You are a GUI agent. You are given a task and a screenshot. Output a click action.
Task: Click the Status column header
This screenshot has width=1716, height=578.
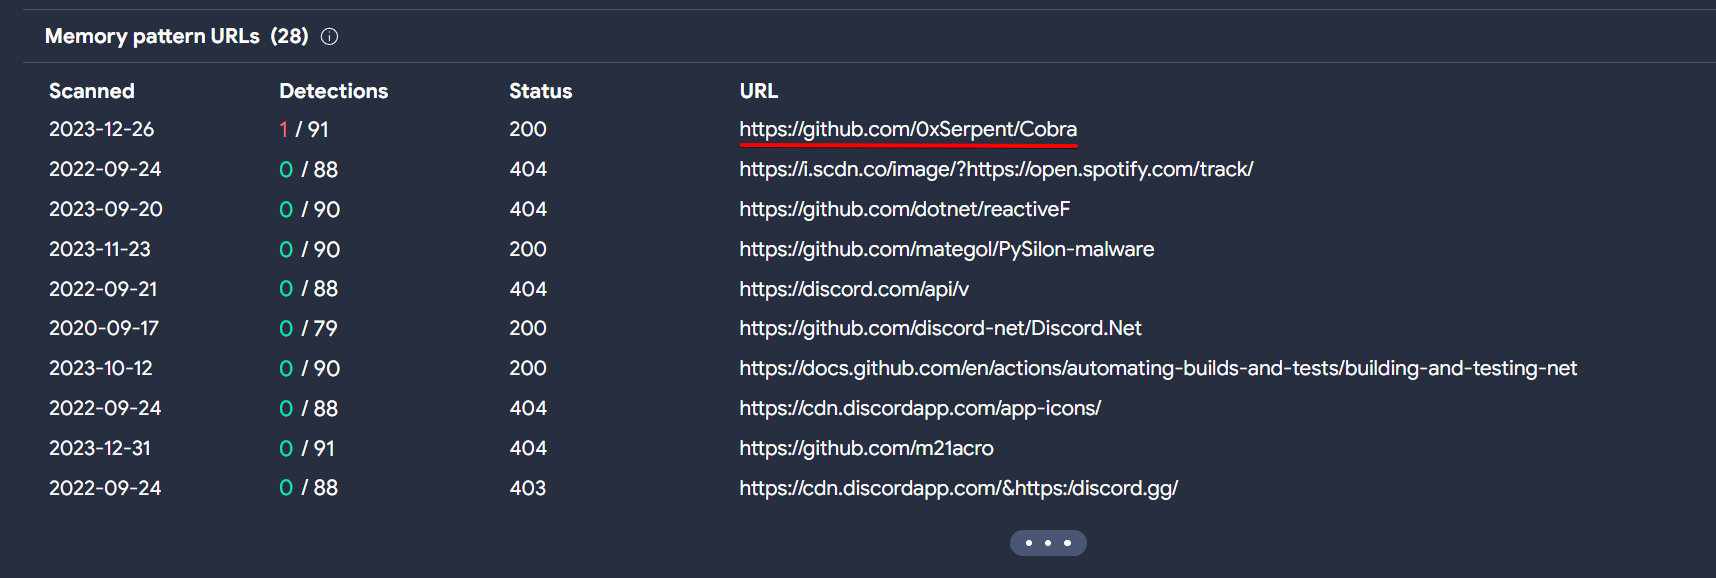click(x=540, y=91)
